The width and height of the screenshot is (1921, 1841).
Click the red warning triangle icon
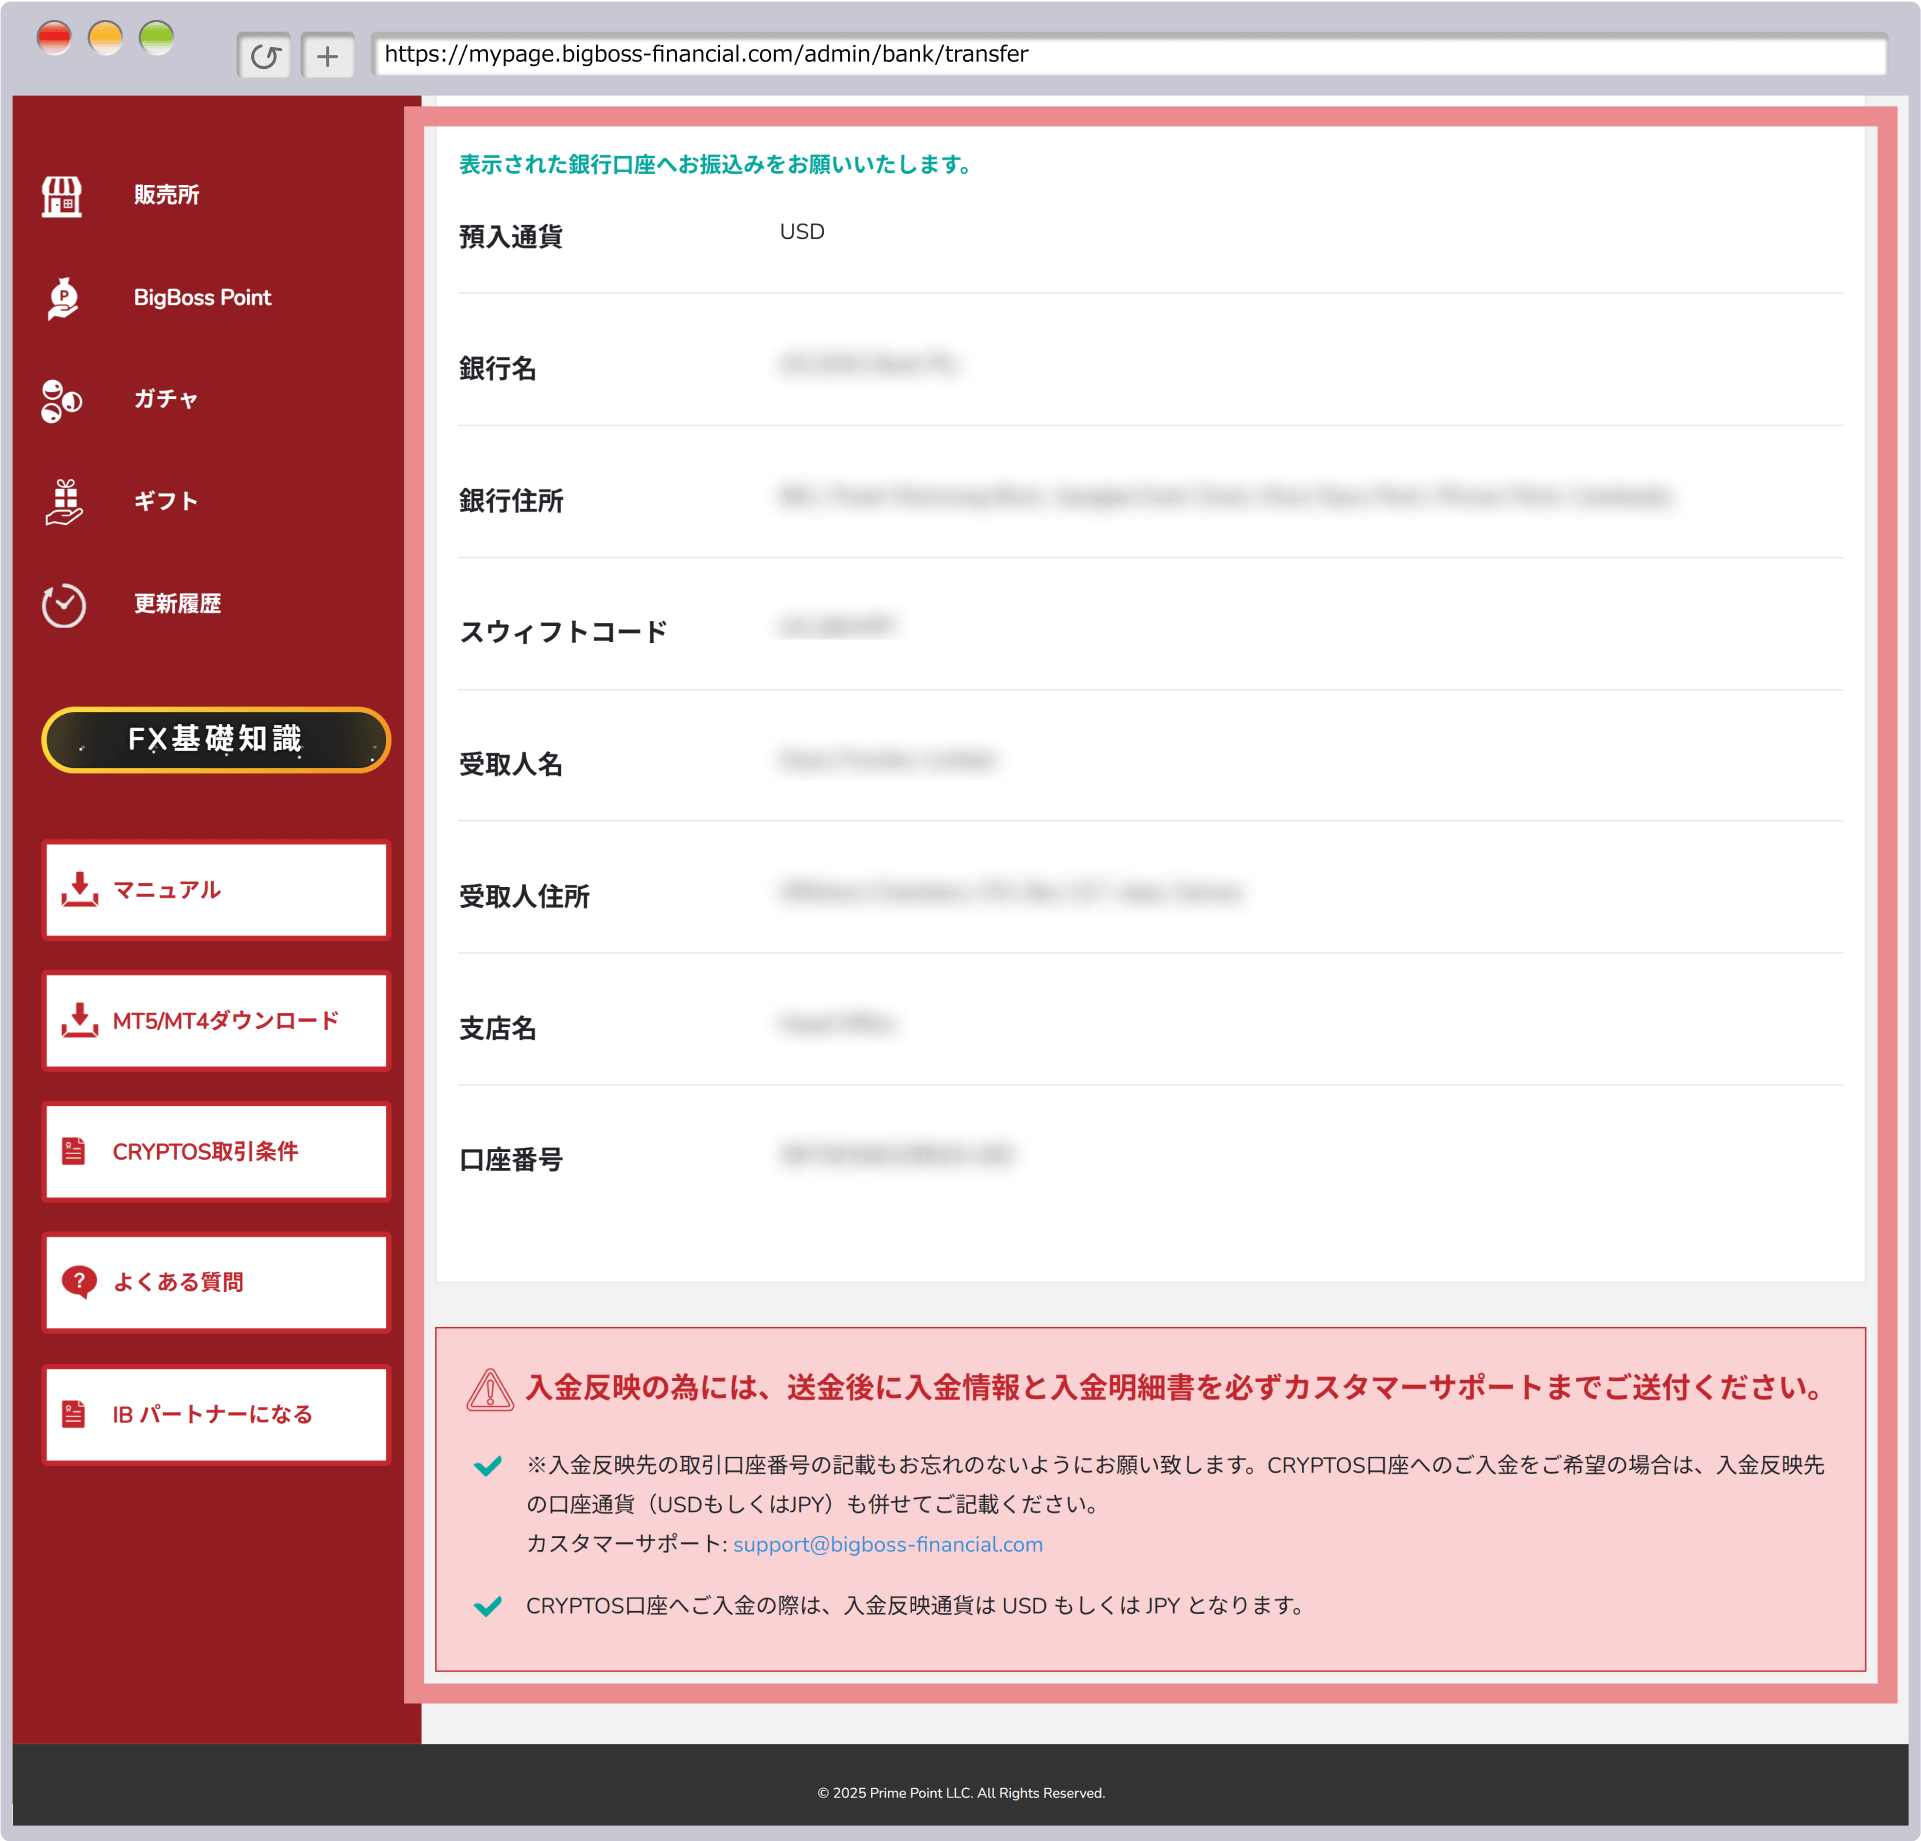(490, 1389)
